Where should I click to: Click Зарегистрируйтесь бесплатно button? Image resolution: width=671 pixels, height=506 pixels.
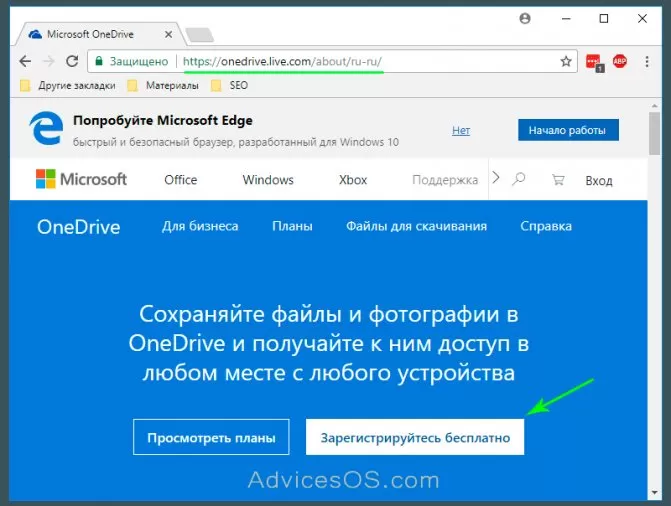(x=415, y=437)
